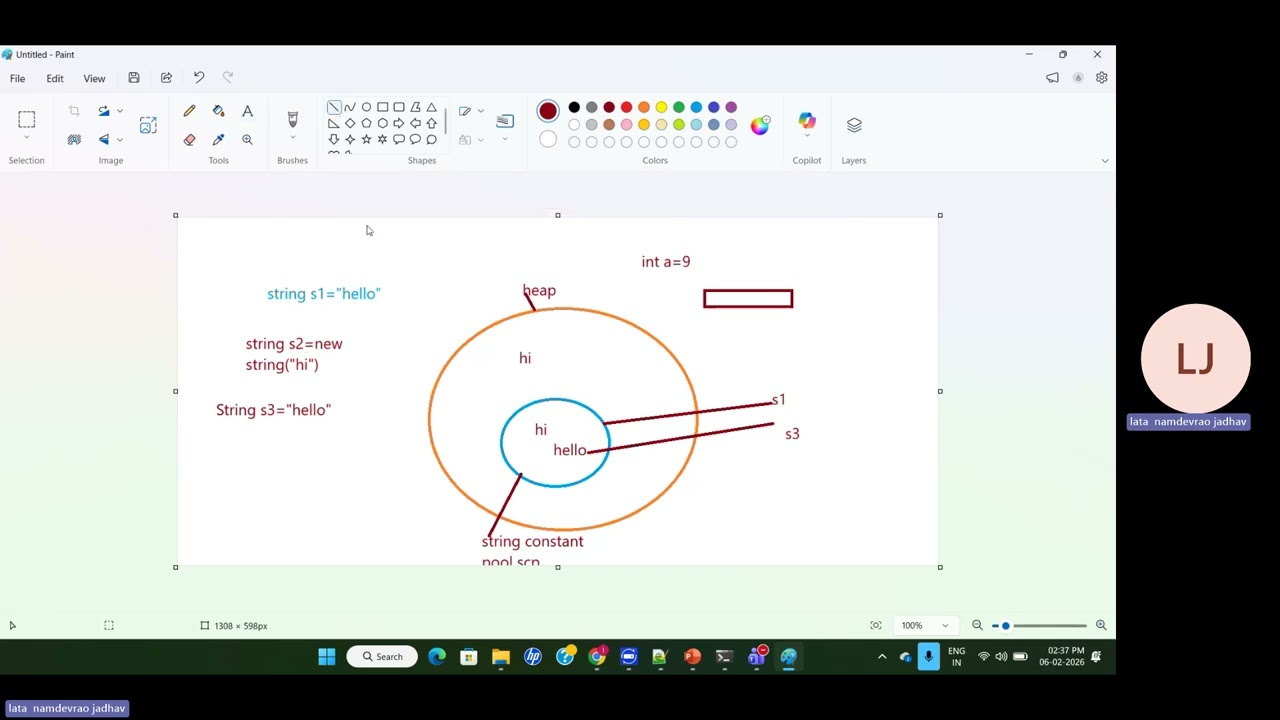Image resolution: width=1280 pixels, height=720 pixels.
Task: Click the Resize and skew icon
Action: [x=148, y=125]
